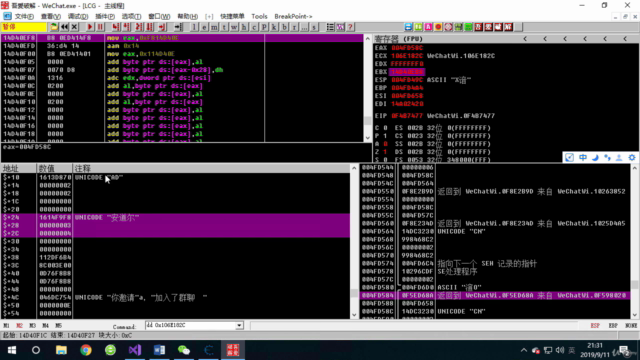The image size is (640, 360).
Task: Click the pink 'A' plugin icon
Action: pyautogui.click(x=428, y=27)
